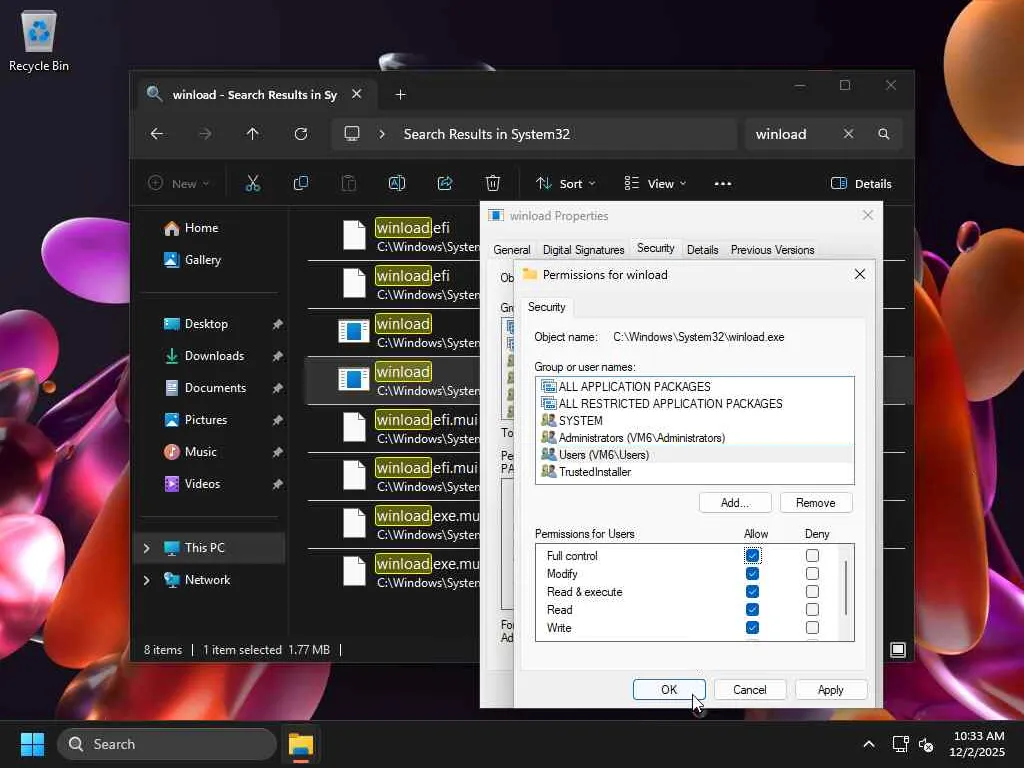Click the Rename icon in toolbar

(397, 183)
